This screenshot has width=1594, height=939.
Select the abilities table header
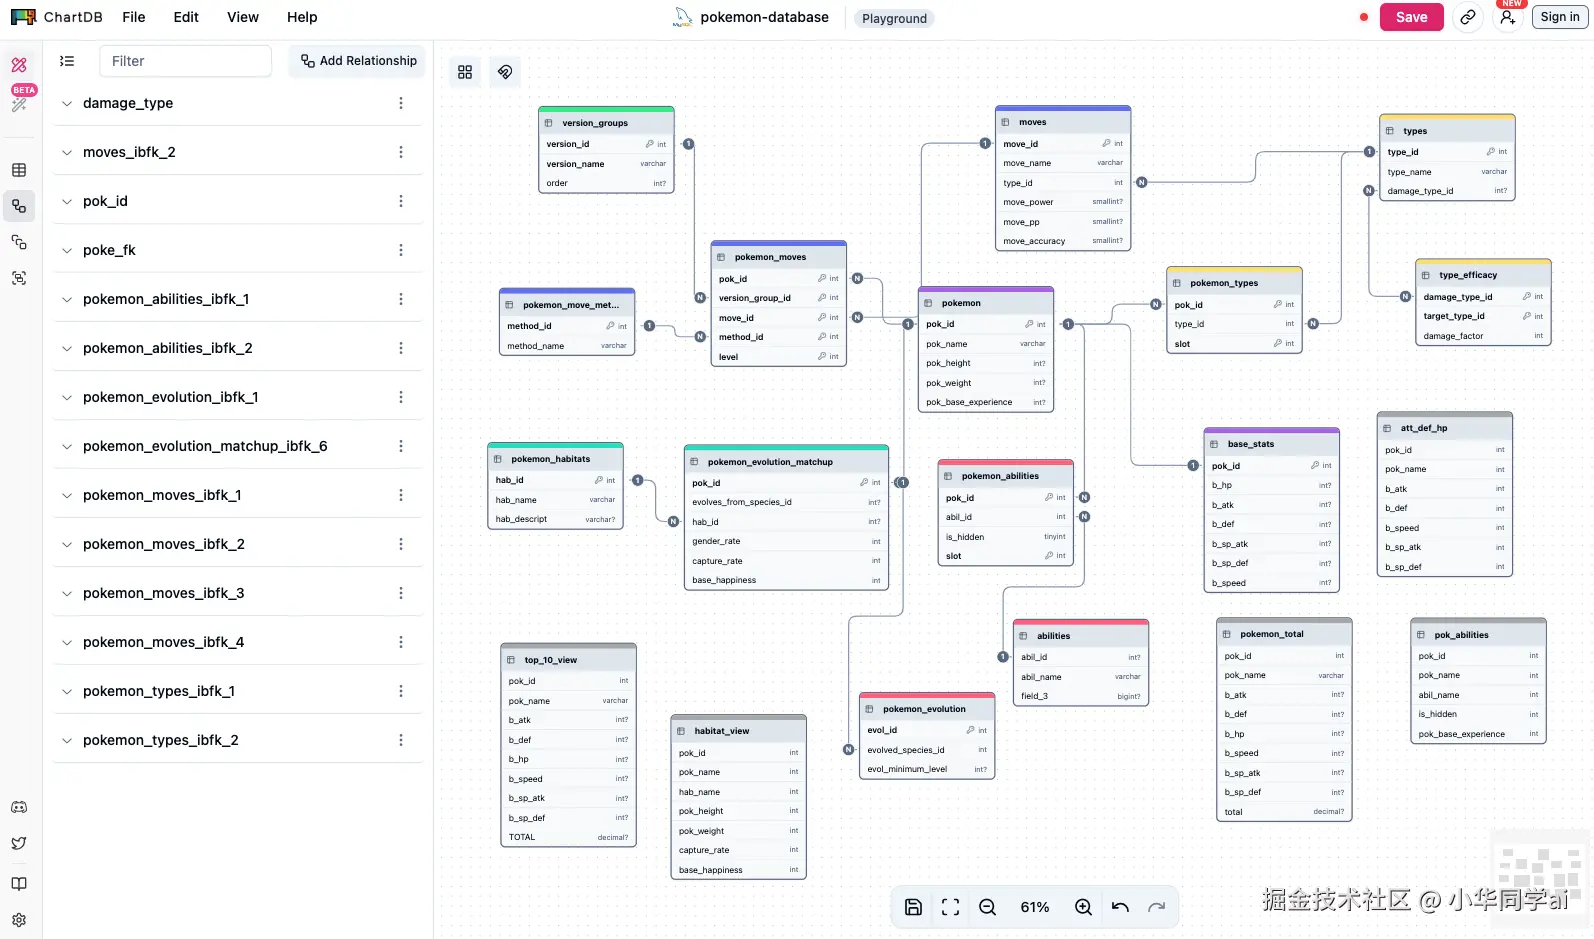pos(1081,636)
